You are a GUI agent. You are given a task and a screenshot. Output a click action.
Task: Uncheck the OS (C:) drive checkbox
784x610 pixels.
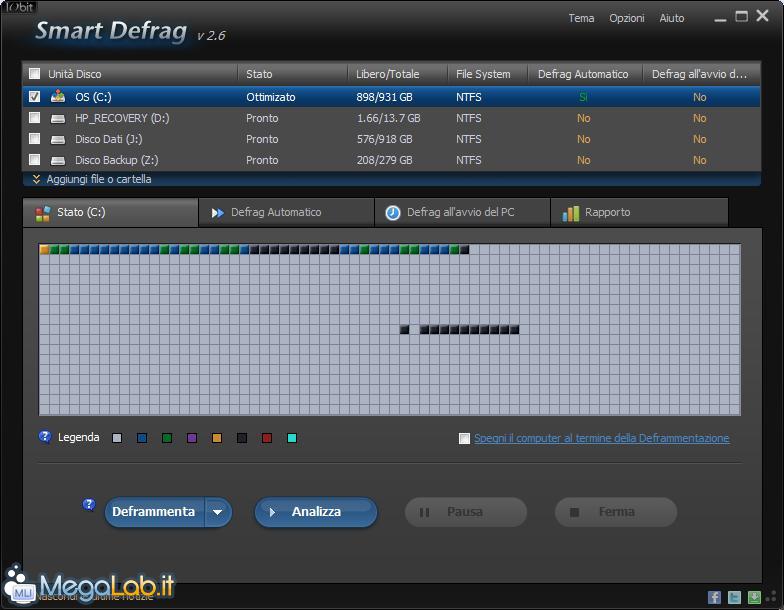pos(34,96)
